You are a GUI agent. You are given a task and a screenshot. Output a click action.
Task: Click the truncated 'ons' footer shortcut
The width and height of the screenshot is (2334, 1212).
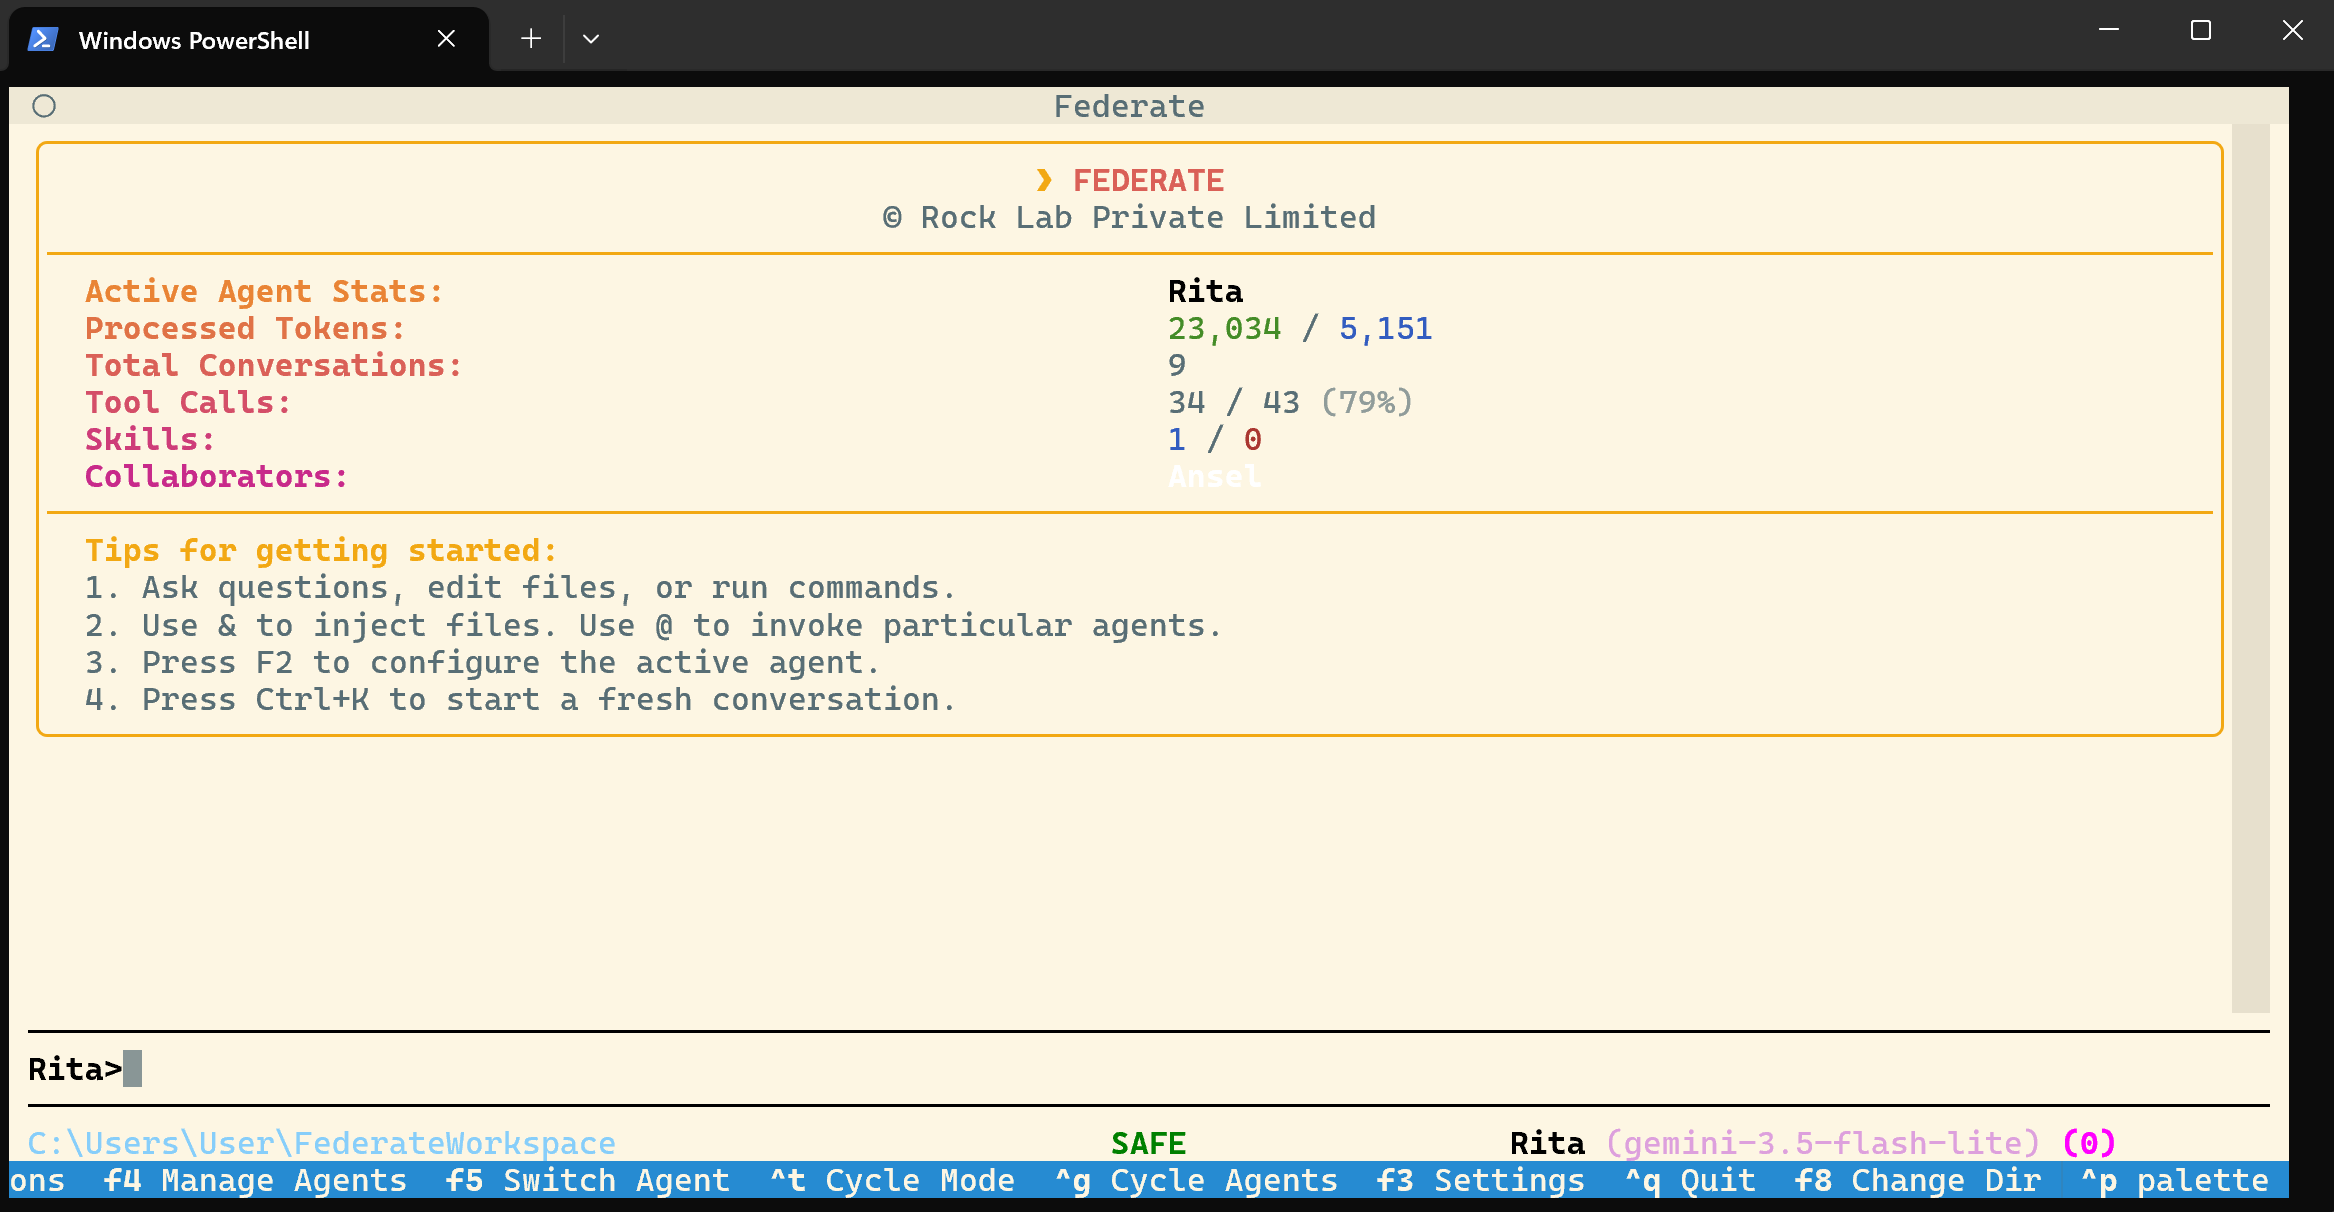(x=37, y=1180)
